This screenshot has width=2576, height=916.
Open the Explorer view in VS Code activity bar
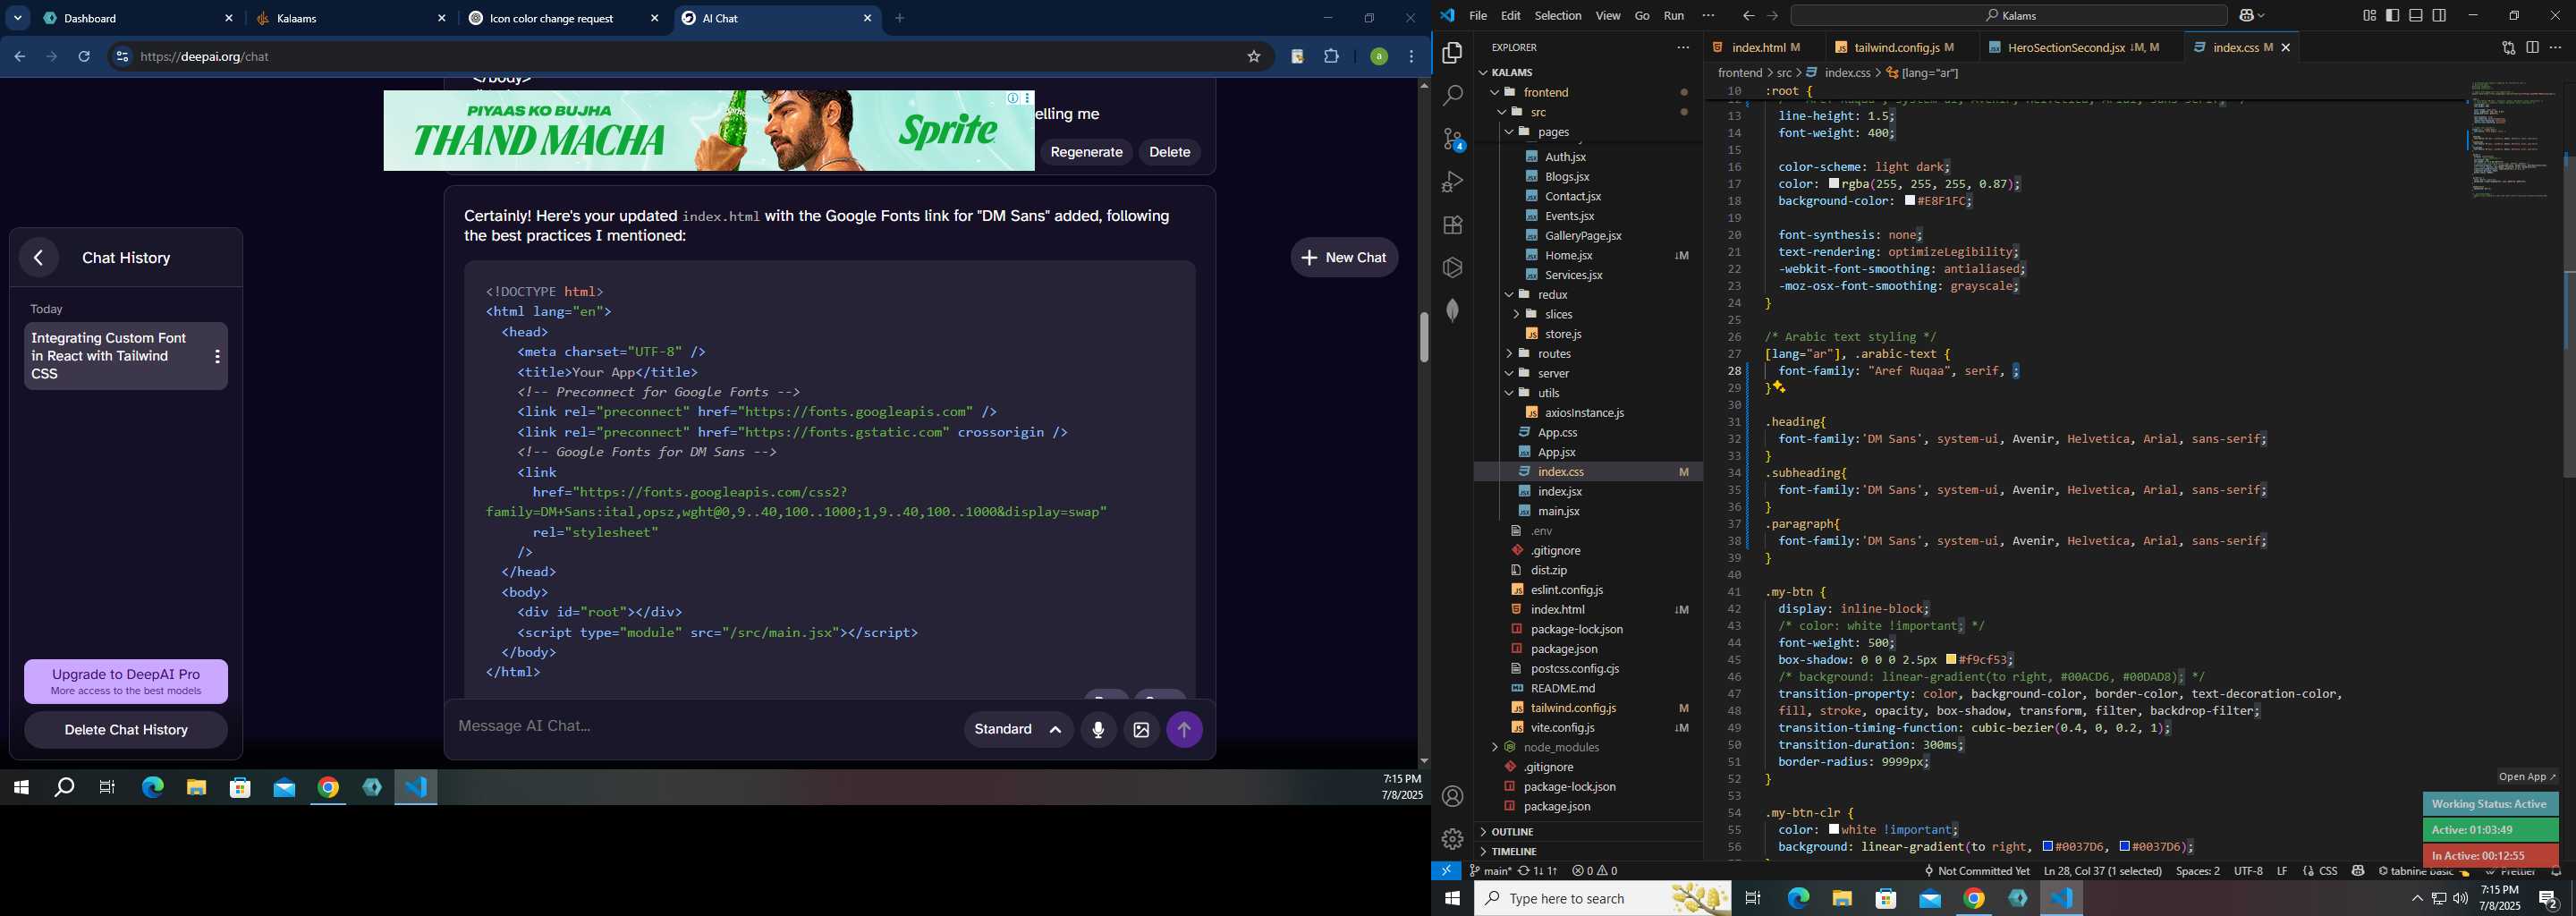coord(1453,53)
